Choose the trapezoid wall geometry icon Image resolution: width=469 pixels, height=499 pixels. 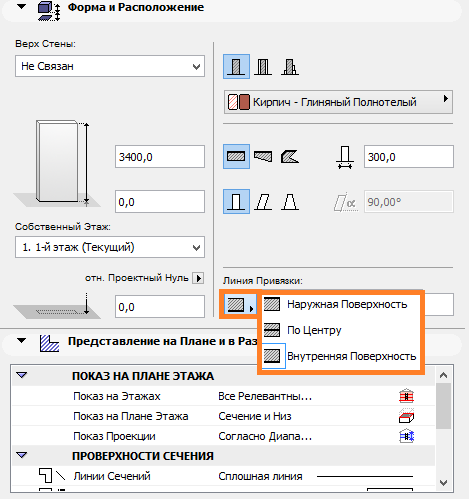pyautogui.click(x=263, y=156)
